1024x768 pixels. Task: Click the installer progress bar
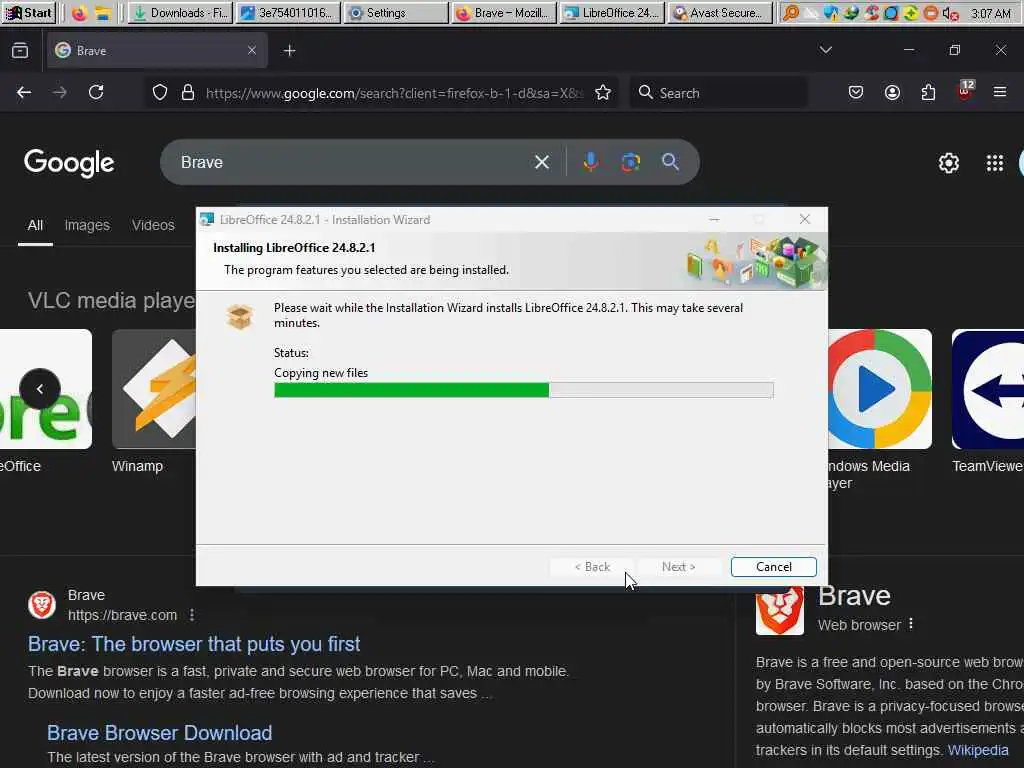pyautogui.click(x=524, y=390)
